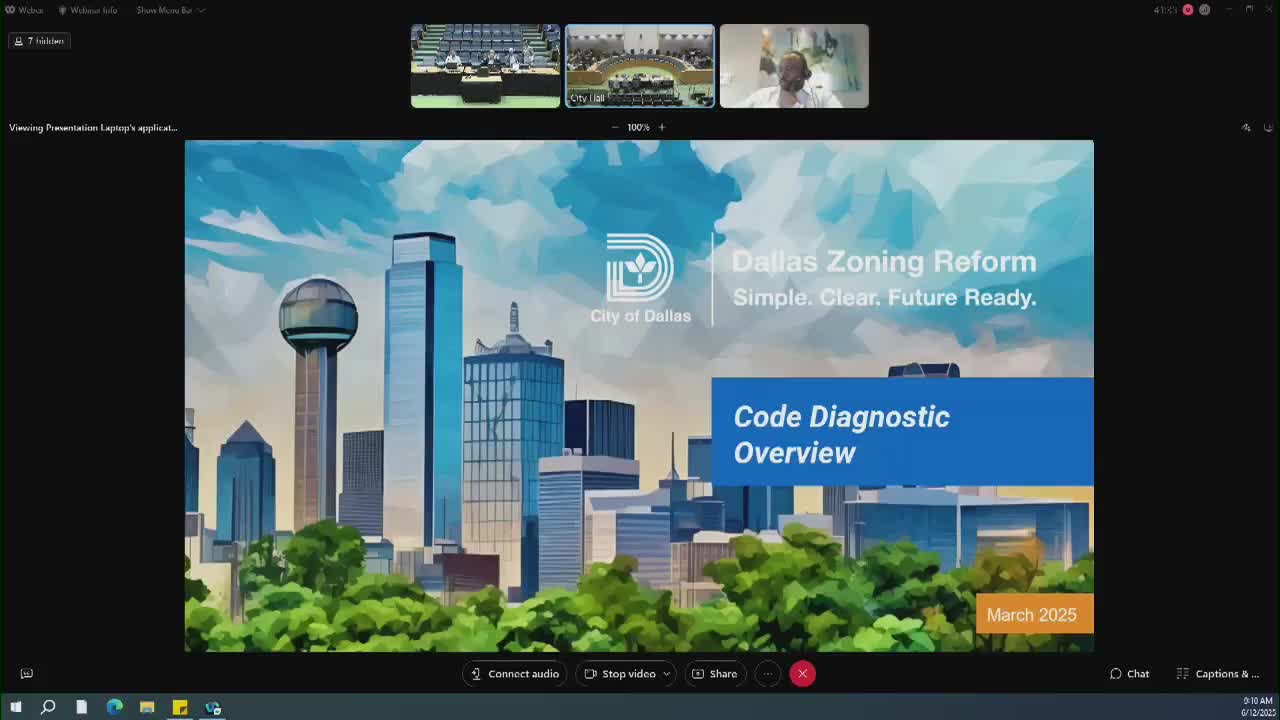Click the Connect audio button
This screenshot has height=720, width=1280.
515,674
